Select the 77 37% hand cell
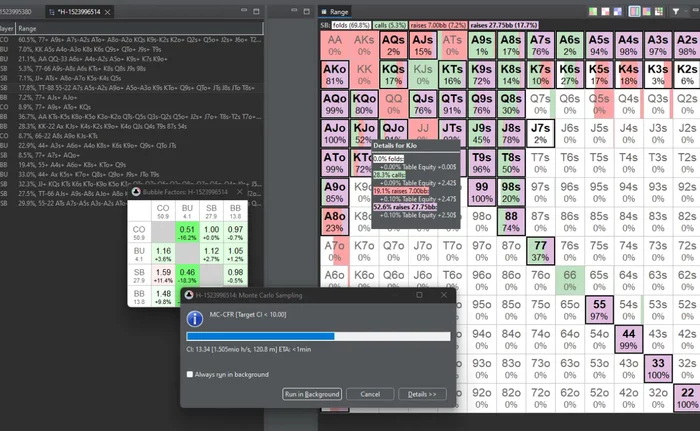 pyautogui.click(x=541, y=251)
